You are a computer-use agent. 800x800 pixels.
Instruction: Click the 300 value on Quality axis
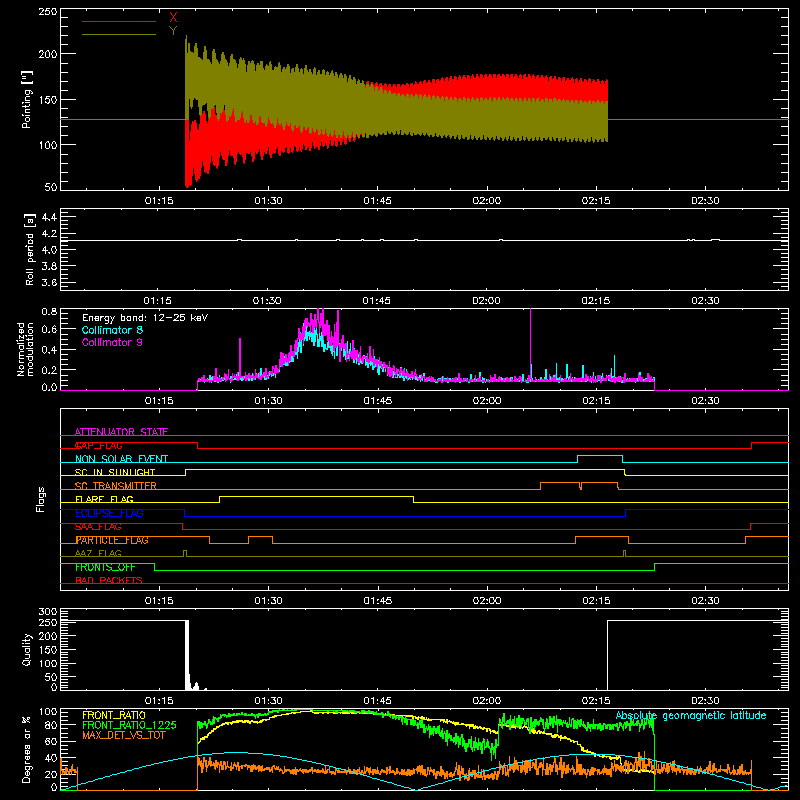[48, 612]
